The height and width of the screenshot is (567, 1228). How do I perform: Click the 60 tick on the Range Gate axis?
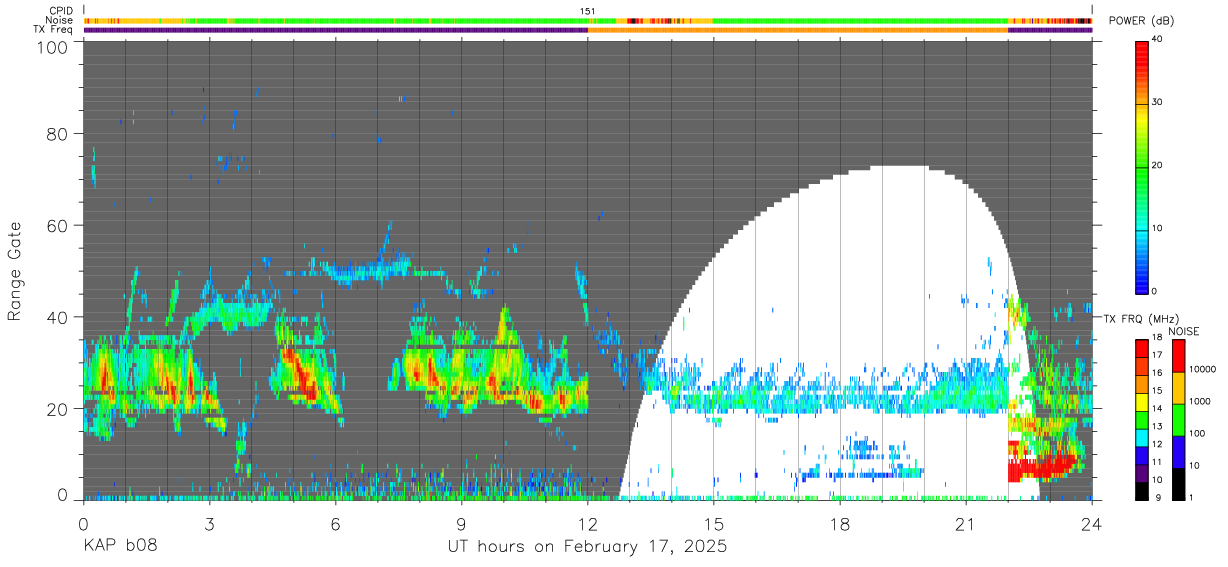click(x=59, y=226)
